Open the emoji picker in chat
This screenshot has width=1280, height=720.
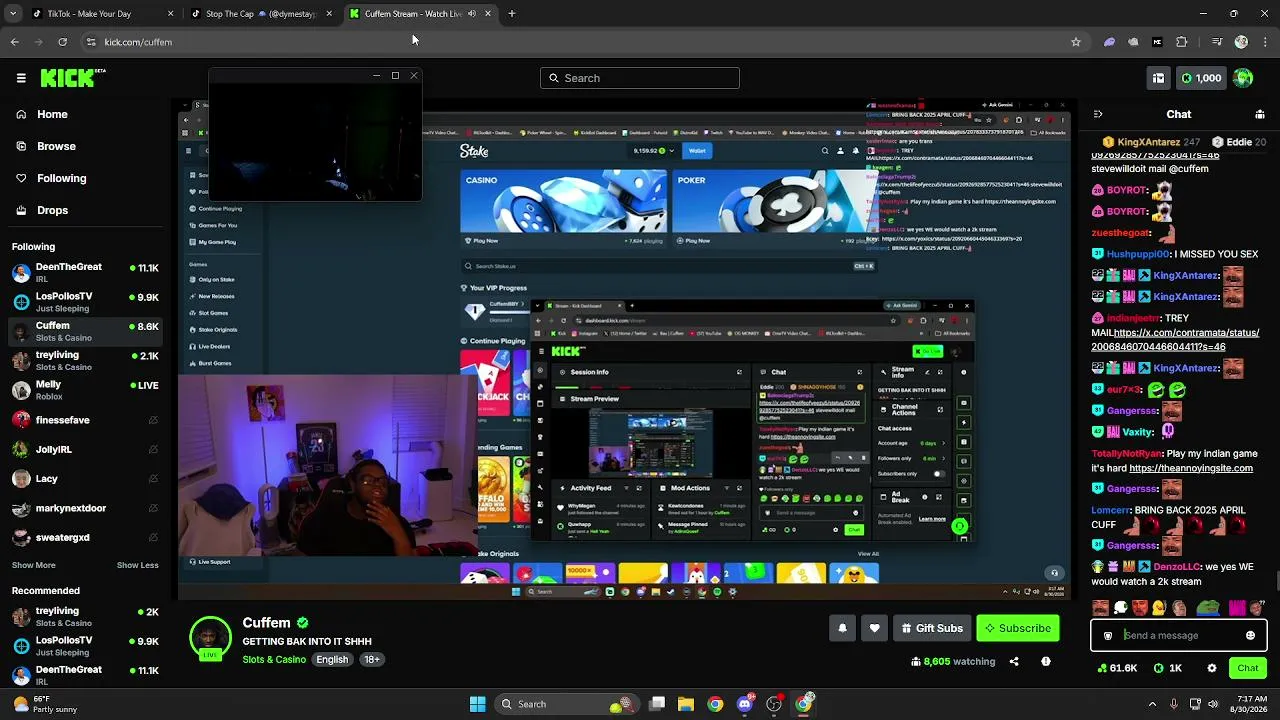click(1250, 635)
